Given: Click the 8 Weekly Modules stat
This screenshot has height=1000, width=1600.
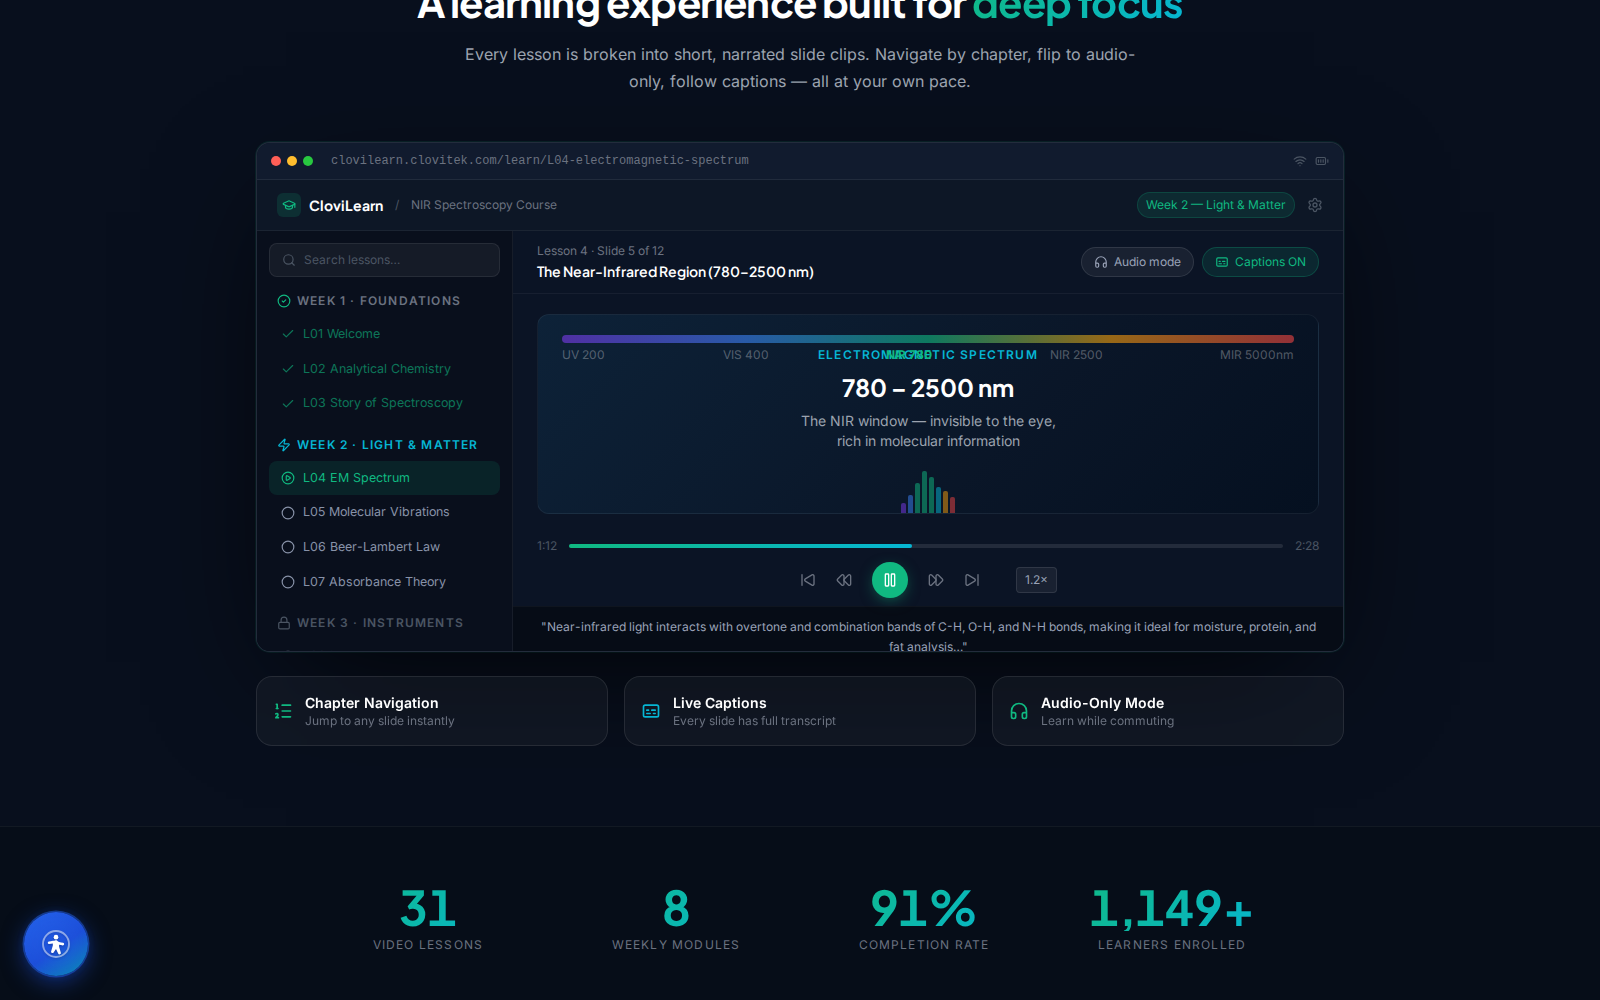Looking at the screenshot, I should [x=676, y=918].
